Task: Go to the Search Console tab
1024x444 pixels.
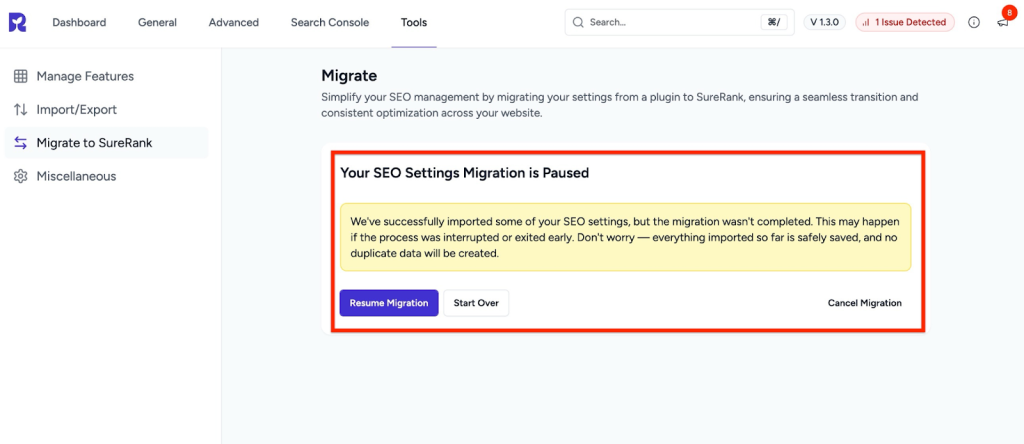Action: pyautogui.click(x=330, y=22)
